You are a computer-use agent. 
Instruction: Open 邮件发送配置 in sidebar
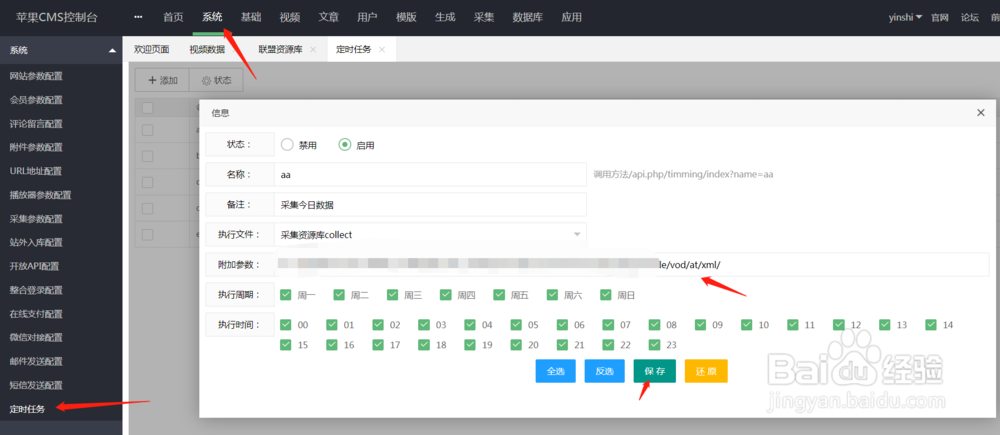36,362
